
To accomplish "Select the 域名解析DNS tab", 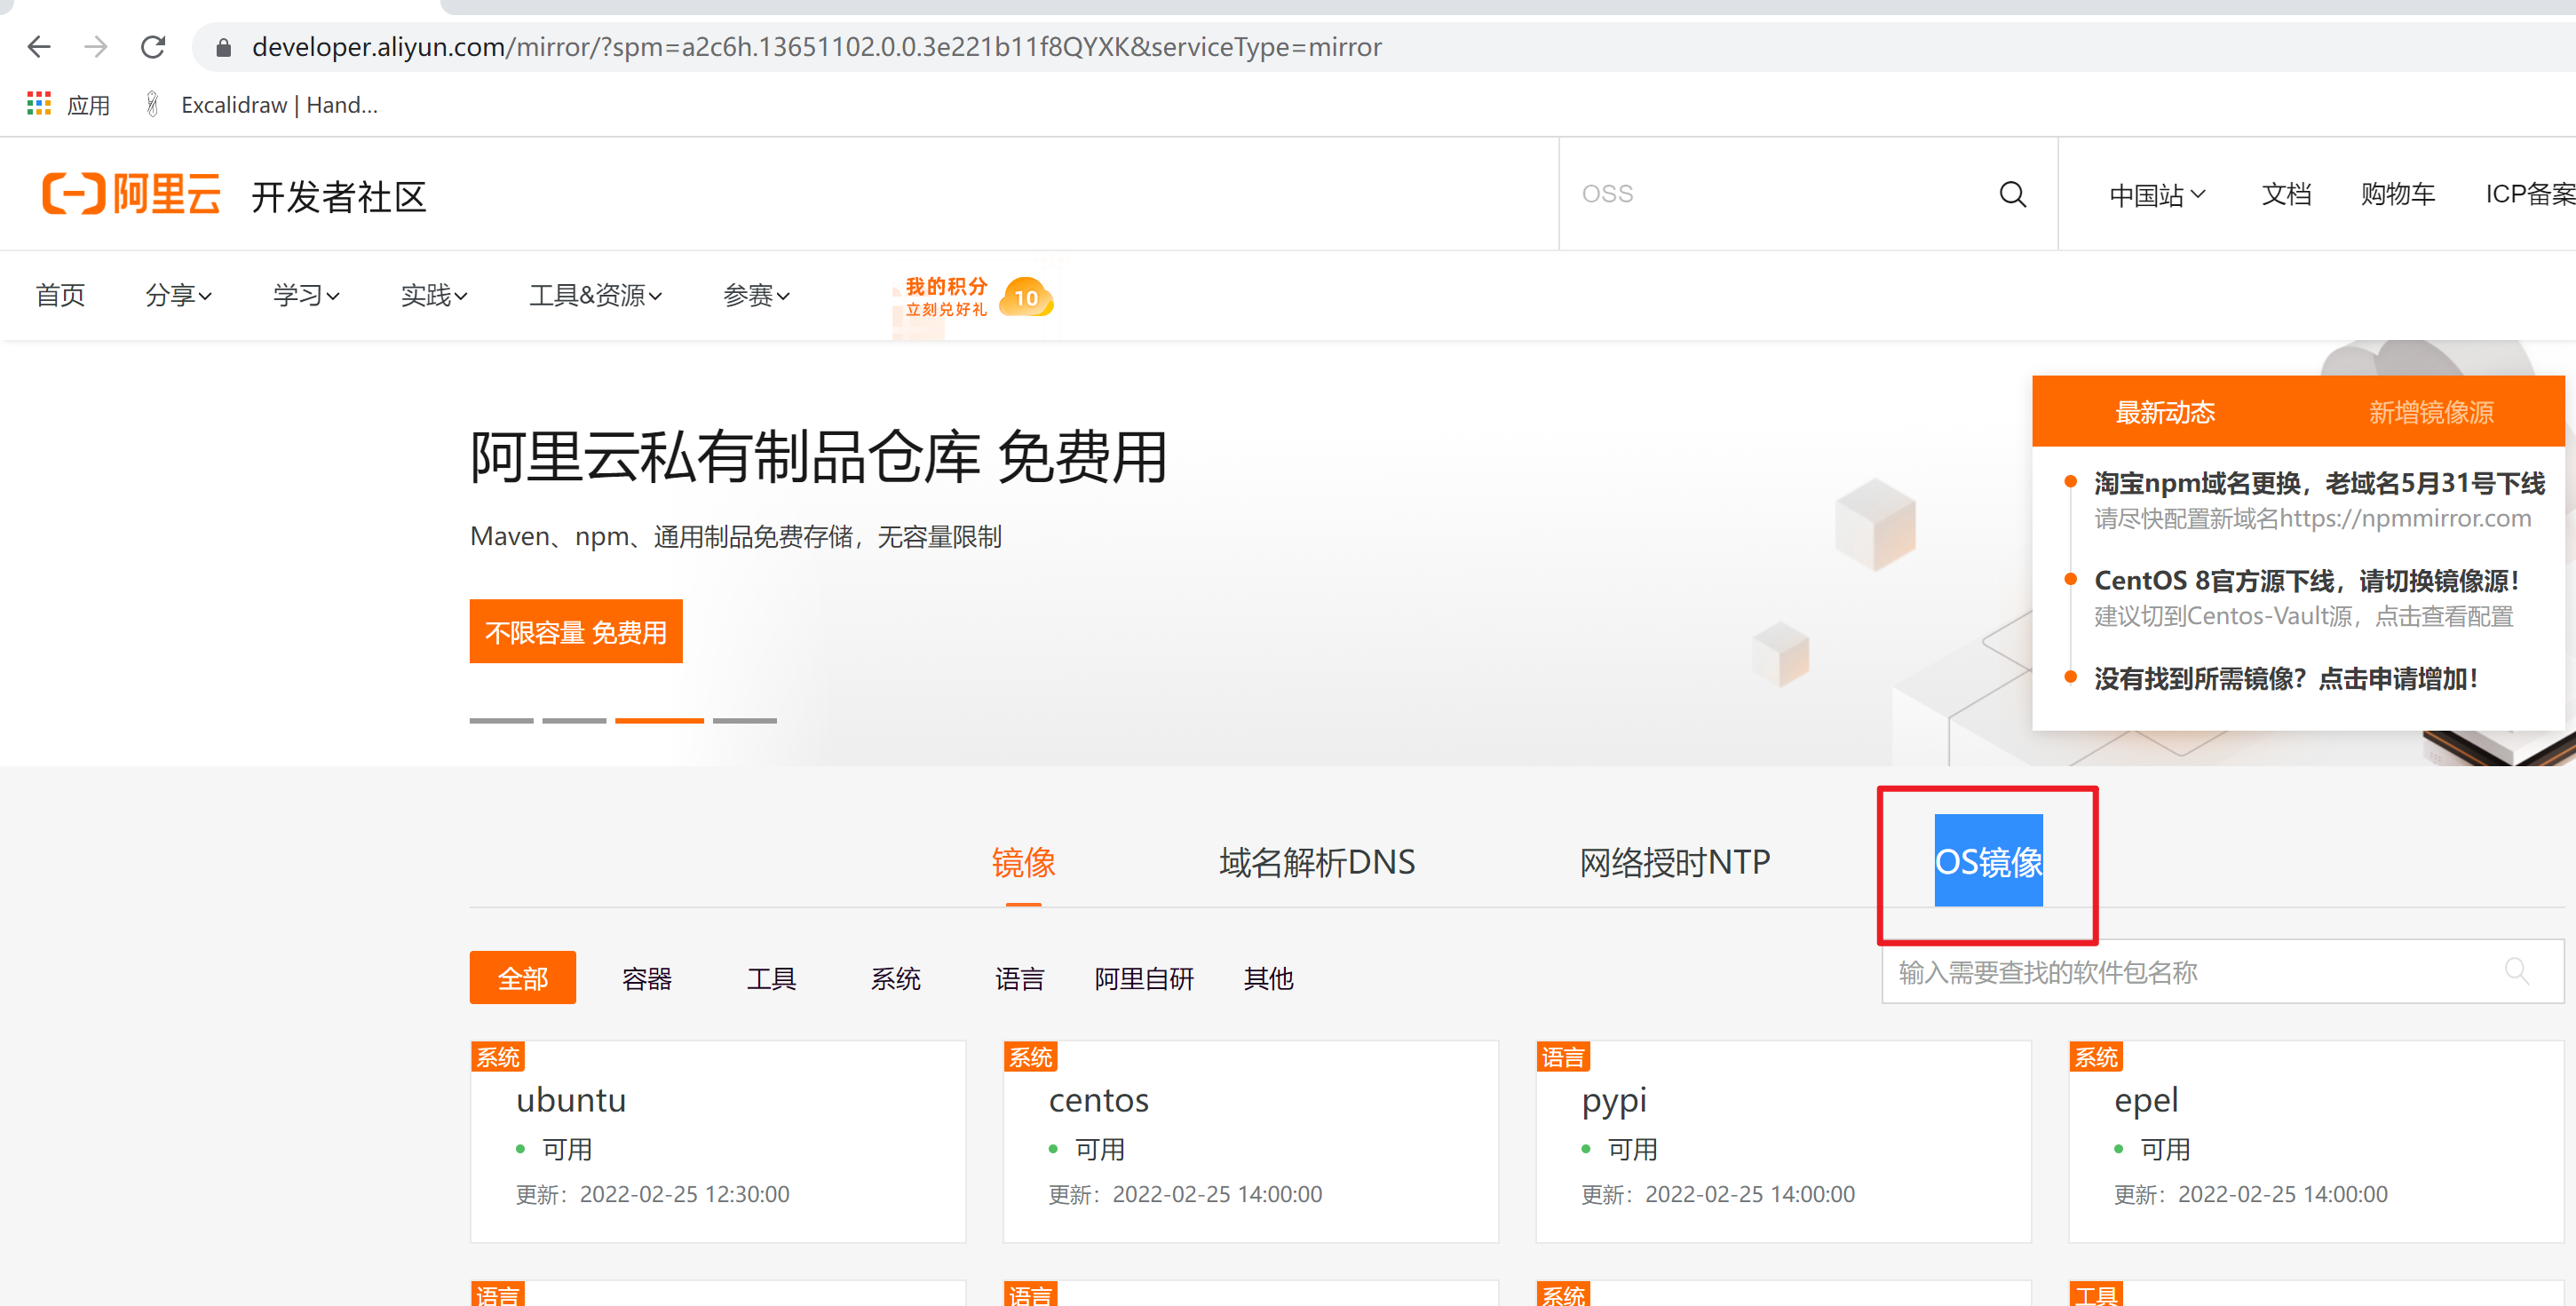I will (x=1317, y=862).
